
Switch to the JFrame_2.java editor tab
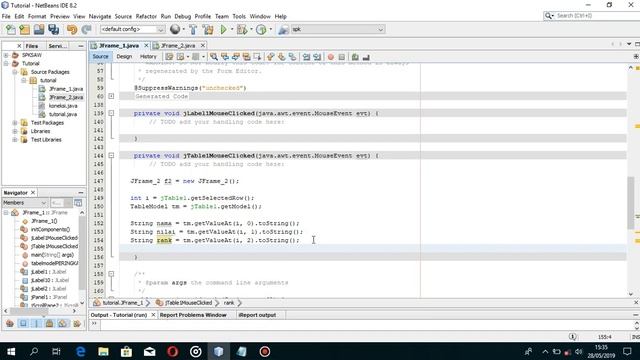[x=178, y=45]
